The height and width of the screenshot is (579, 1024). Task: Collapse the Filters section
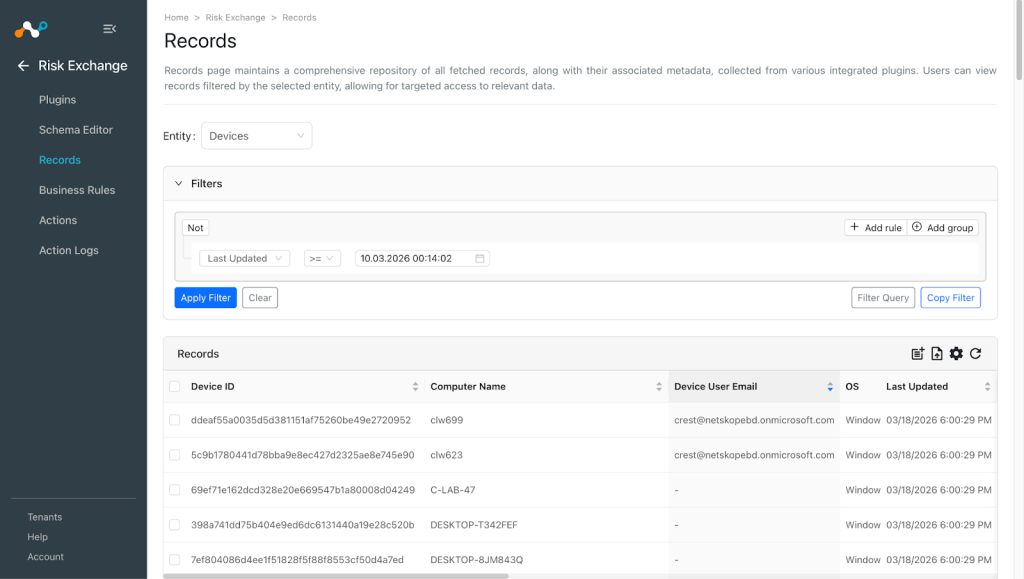point(178,183)
